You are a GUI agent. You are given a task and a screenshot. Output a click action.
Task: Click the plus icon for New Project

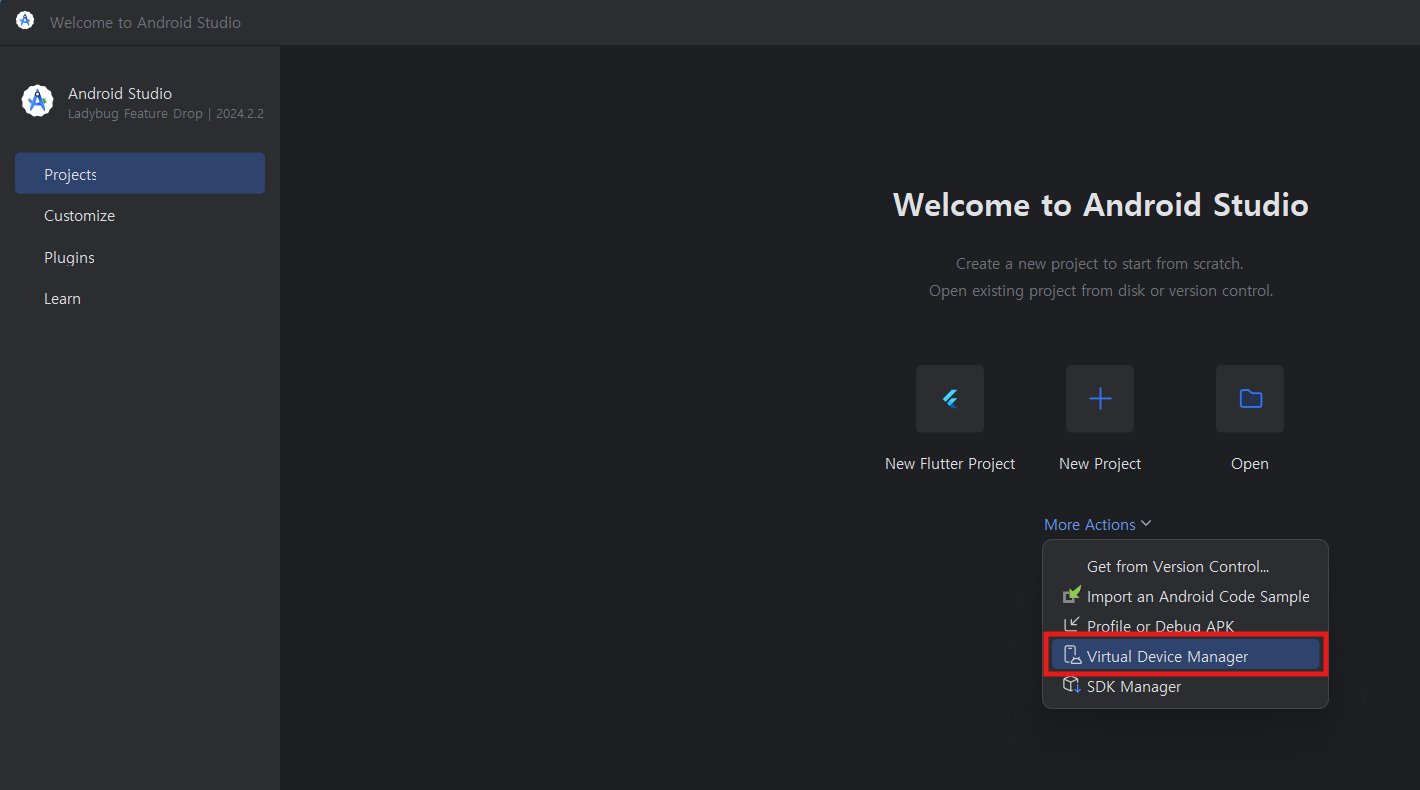(1100, 399)
